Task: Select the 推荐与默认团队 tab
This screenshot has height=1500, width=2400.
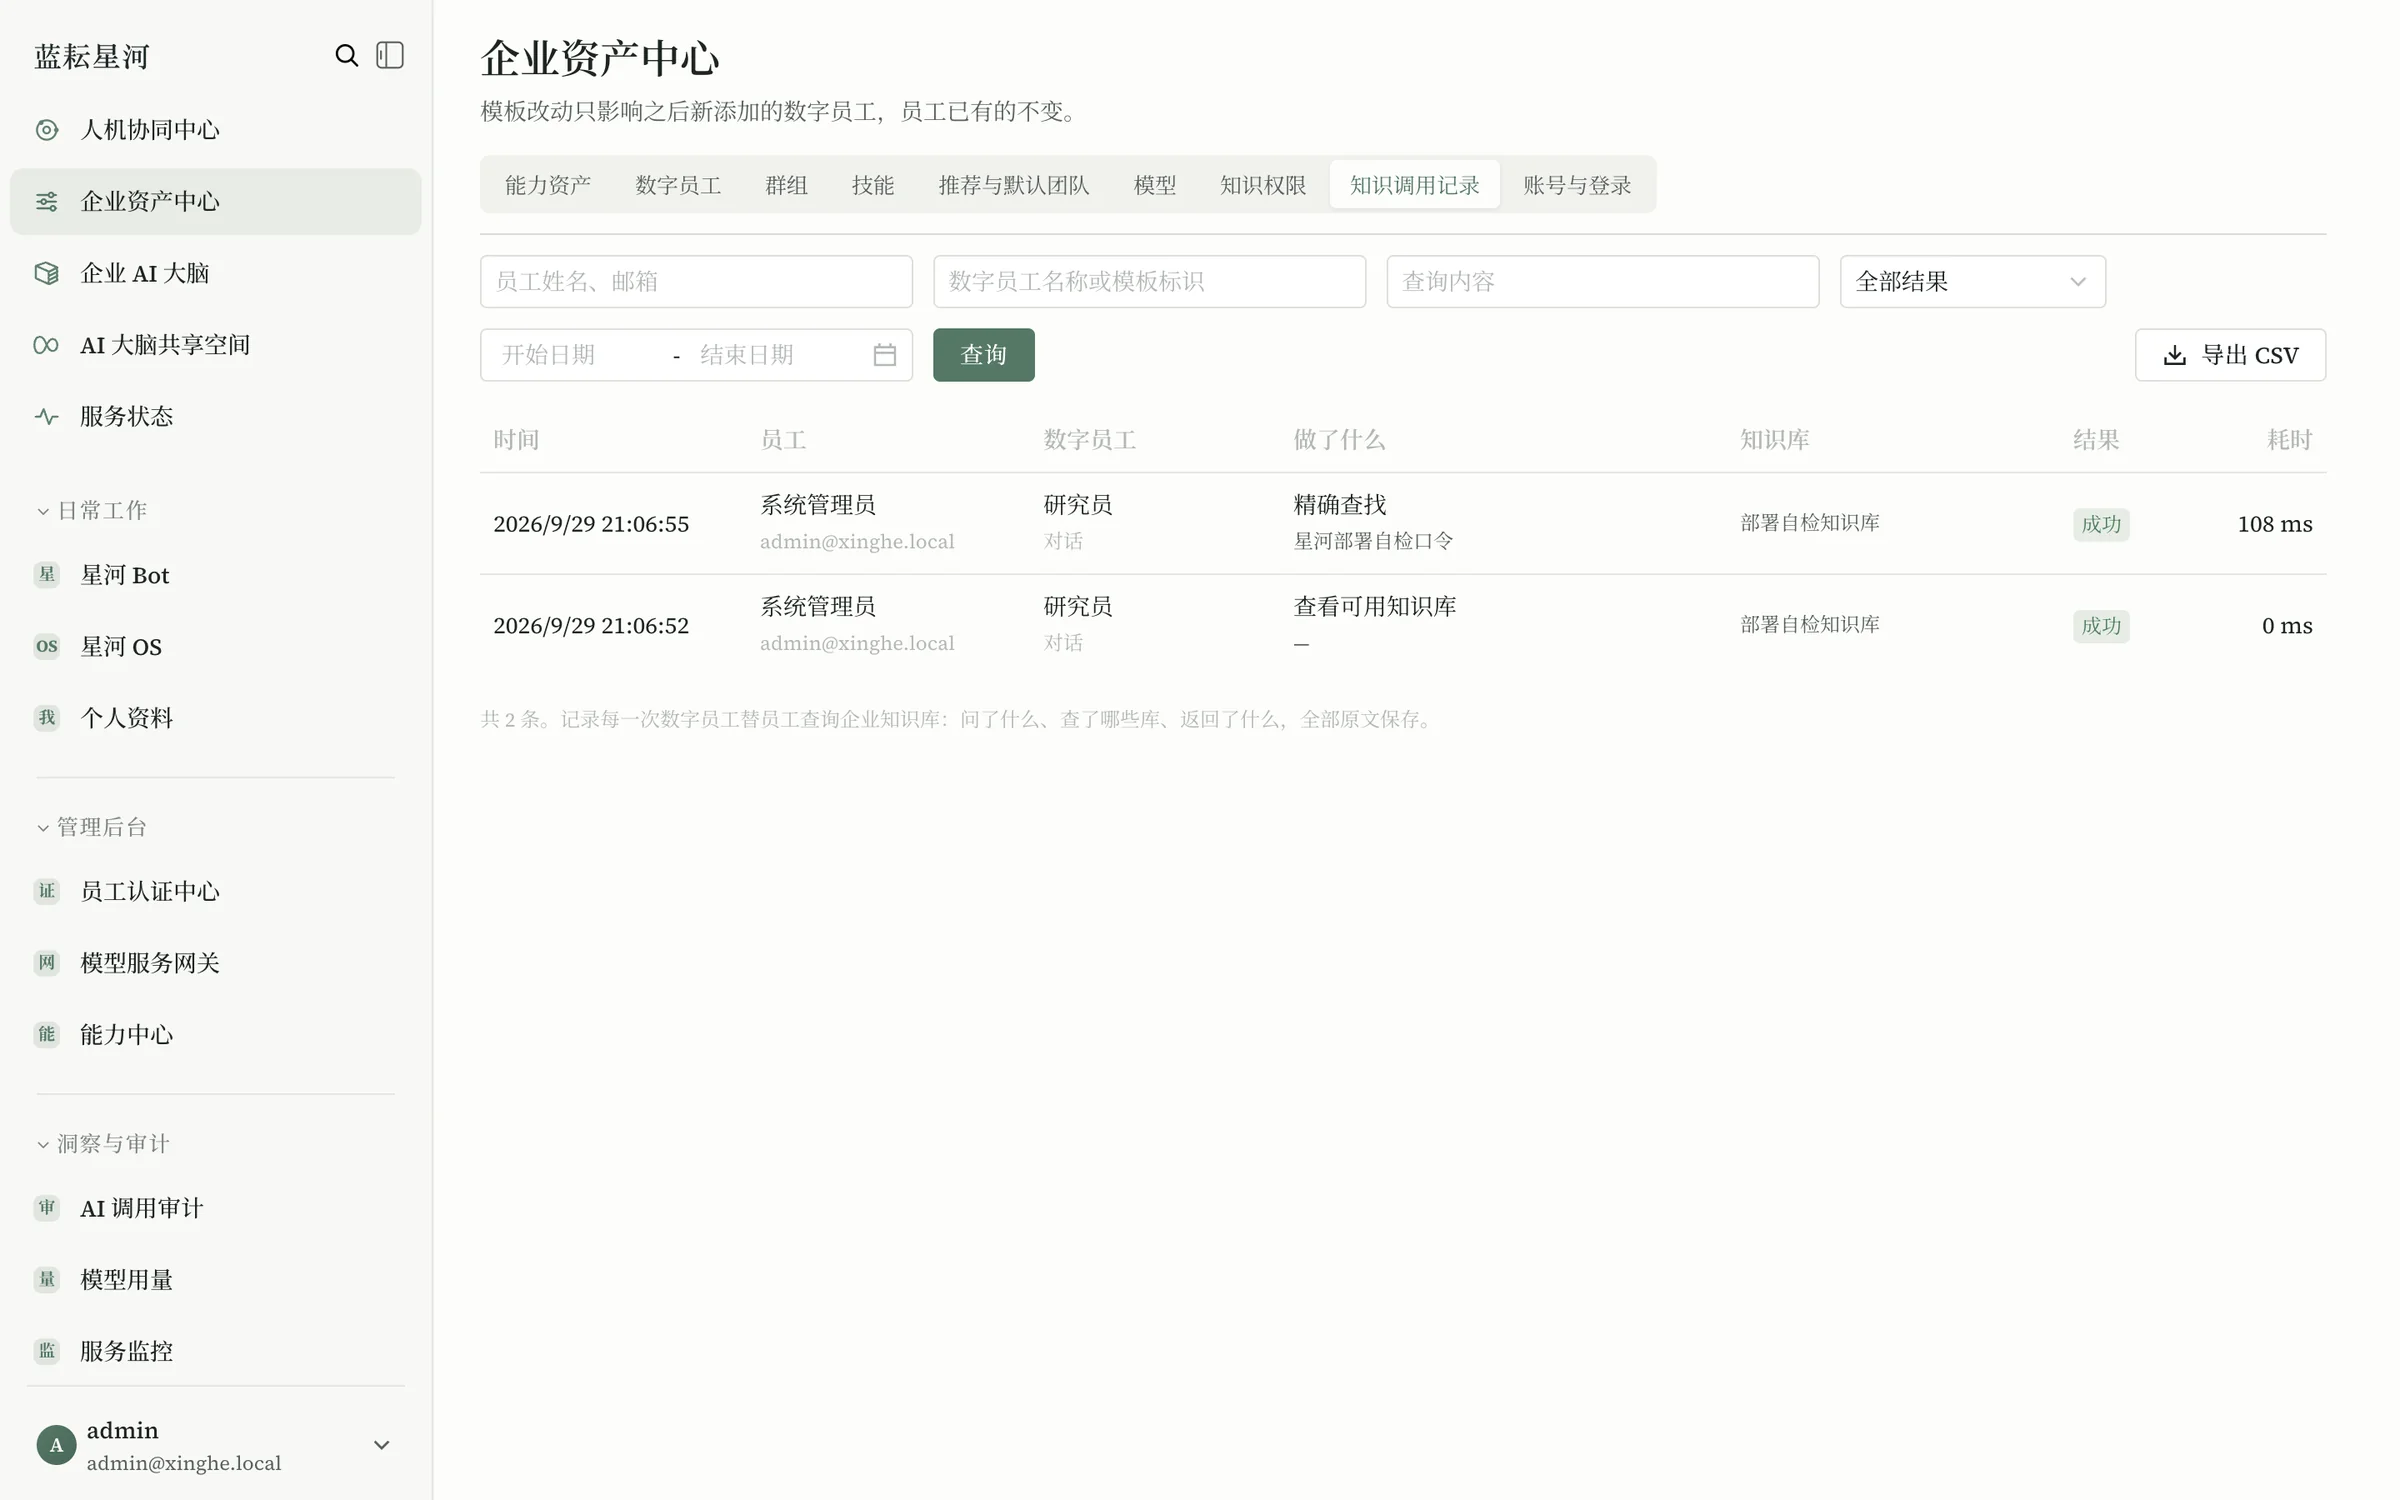Action: (1014, 185)
